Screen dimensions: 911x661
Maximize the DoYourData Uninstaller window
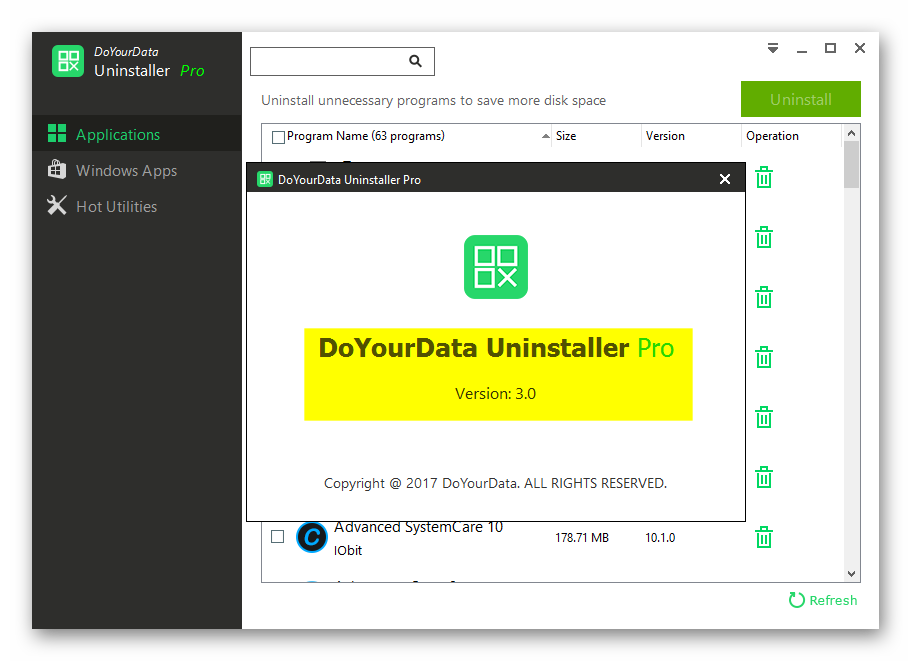tap(831, 48)
